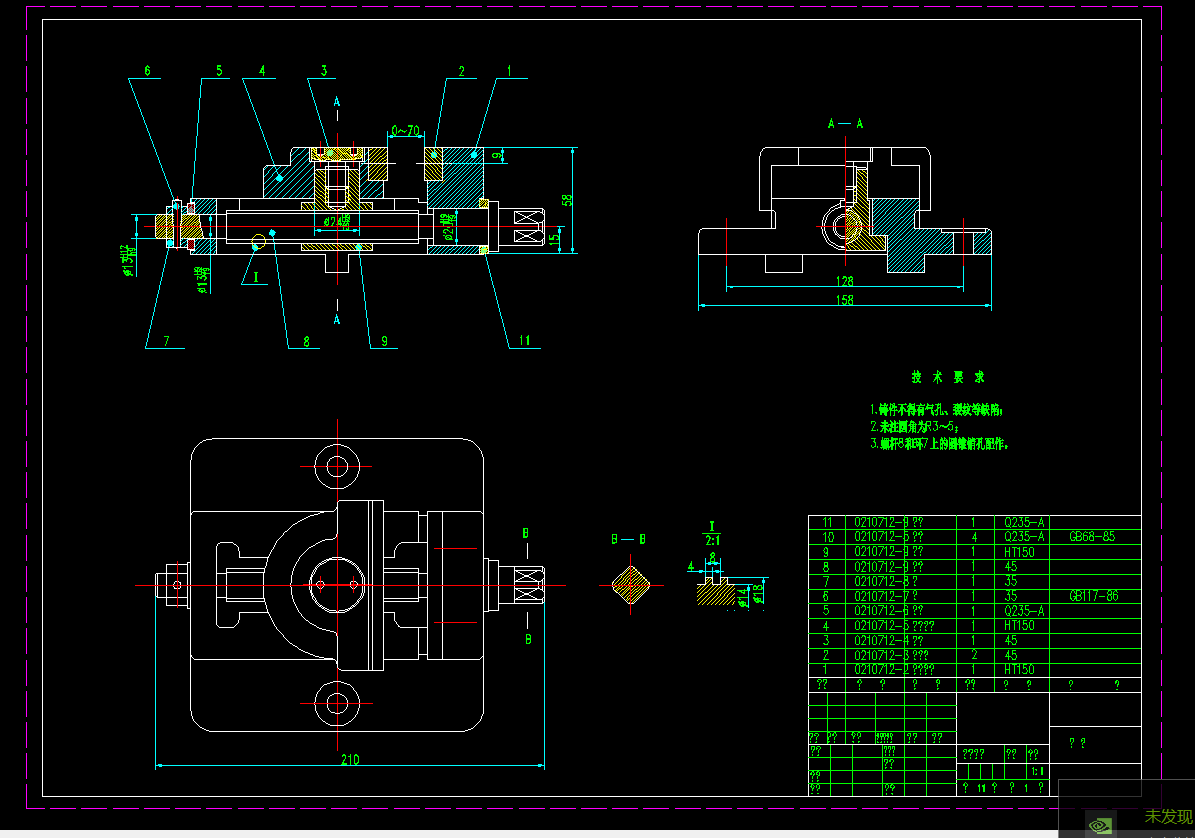The width and height of the screenshot is (1195, 838).
Task: Select the 210 overall length dimension in plan view
Action: coord(350,760)
